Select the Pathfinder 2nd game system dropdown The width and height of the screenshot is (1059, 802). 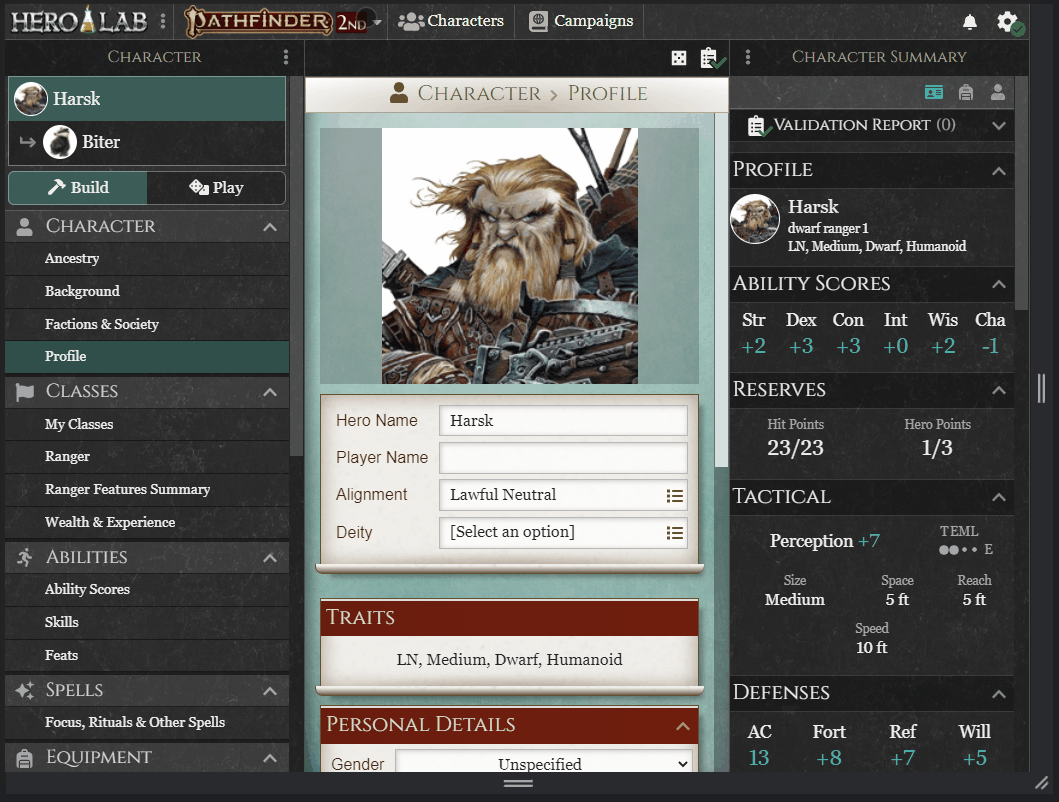(282, 22)
